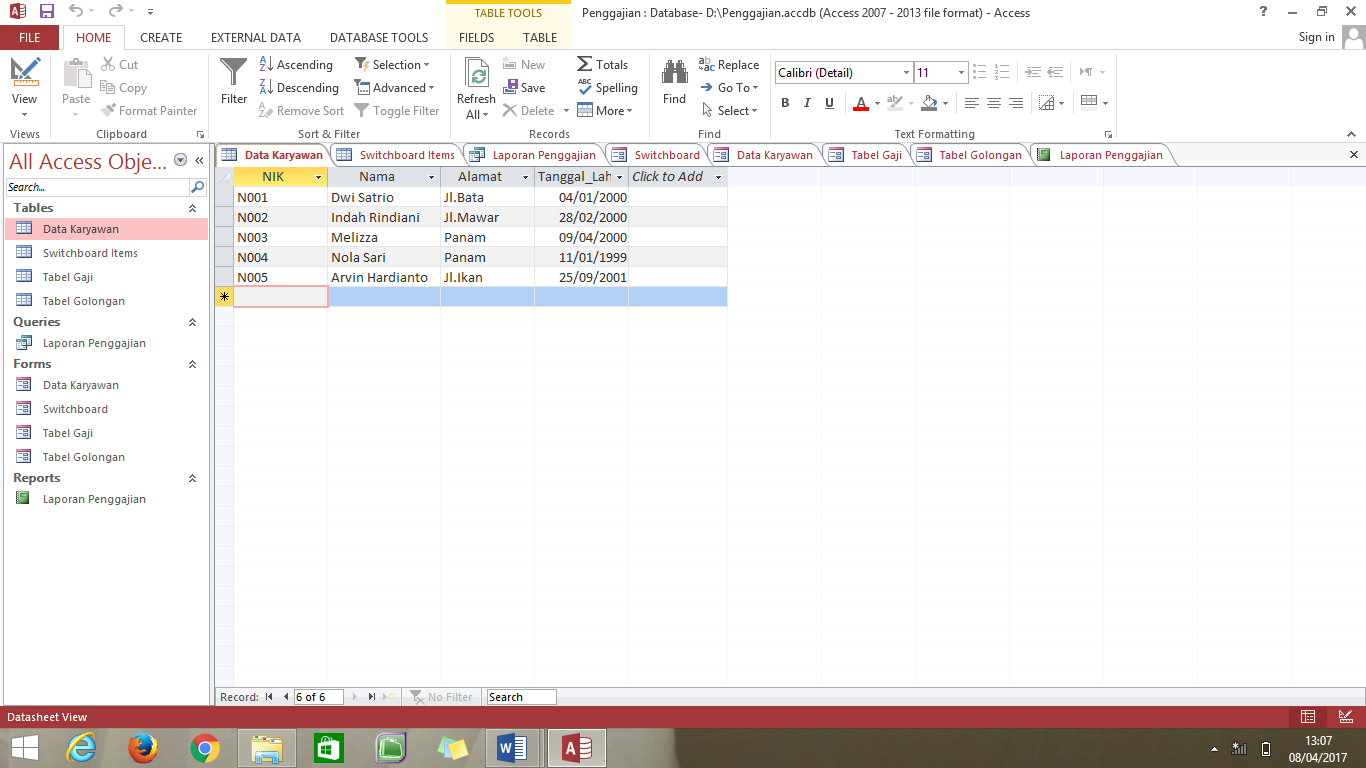The width and height of the screenshot is (1366, 768).
Task: Open the font name combo box
Action: coord(844,73)
